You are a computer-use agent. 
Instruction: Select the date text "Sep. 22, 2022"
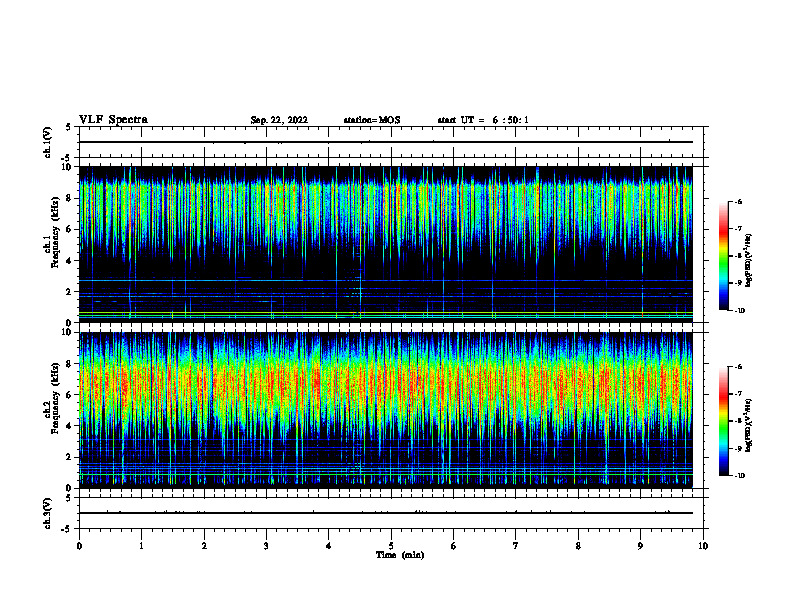coord(279,120)
